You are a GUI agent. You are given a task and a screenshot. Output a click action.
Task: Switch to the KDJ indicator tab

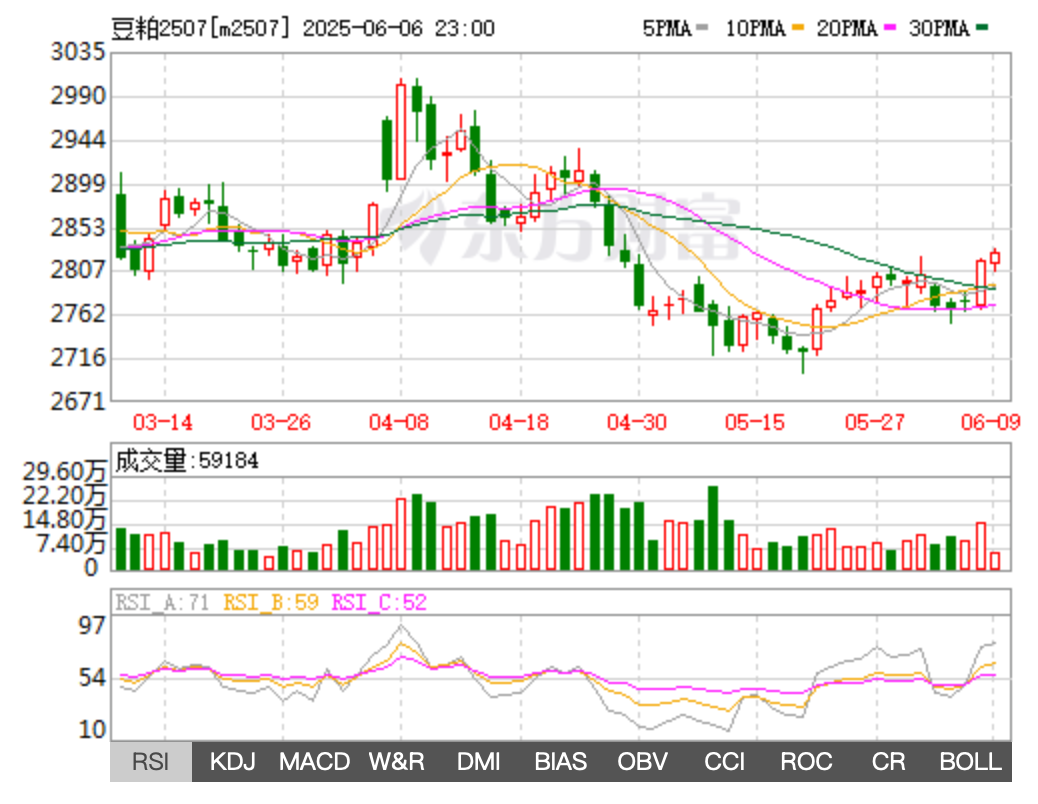(x=233, y=762)
